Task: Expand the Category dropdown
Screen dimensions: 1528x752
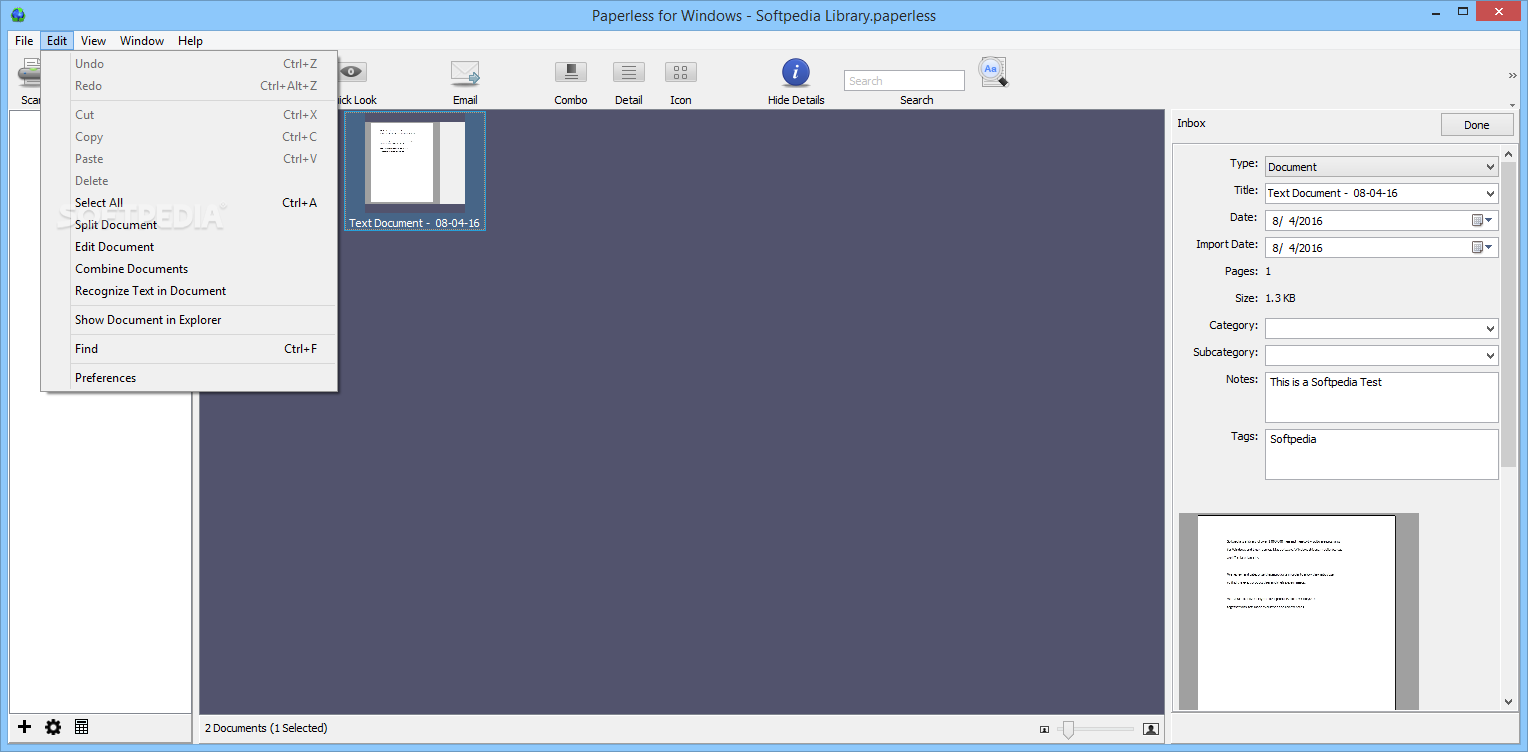Action: (1490, 328)
